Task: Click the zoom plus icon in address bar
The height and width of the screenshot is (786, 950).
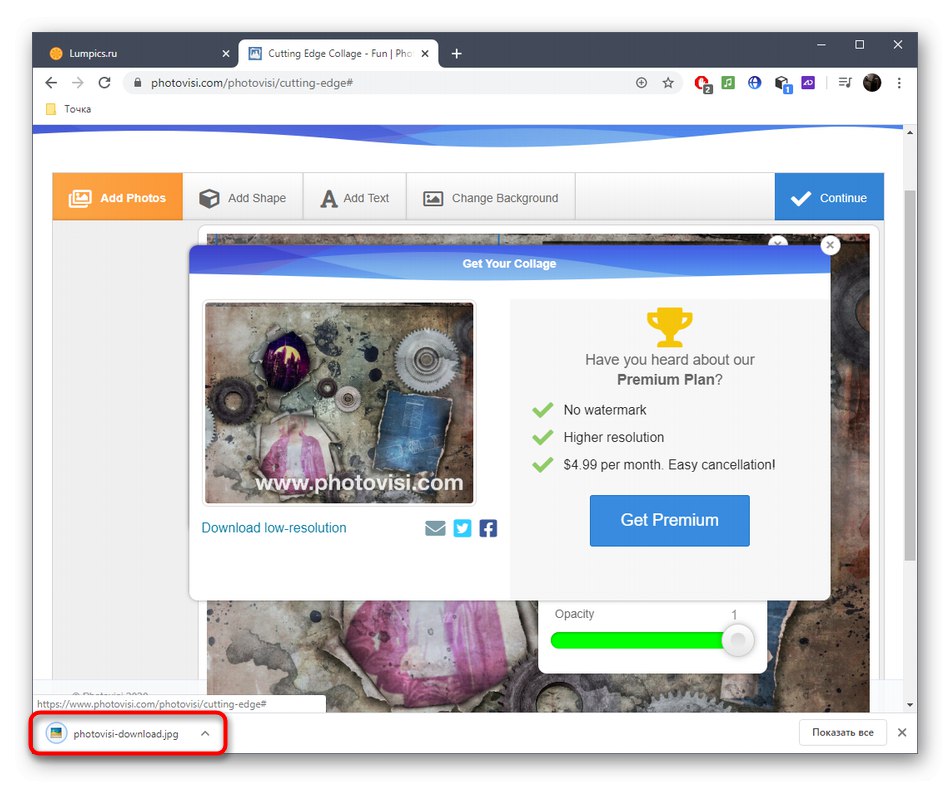Action: 642,82
